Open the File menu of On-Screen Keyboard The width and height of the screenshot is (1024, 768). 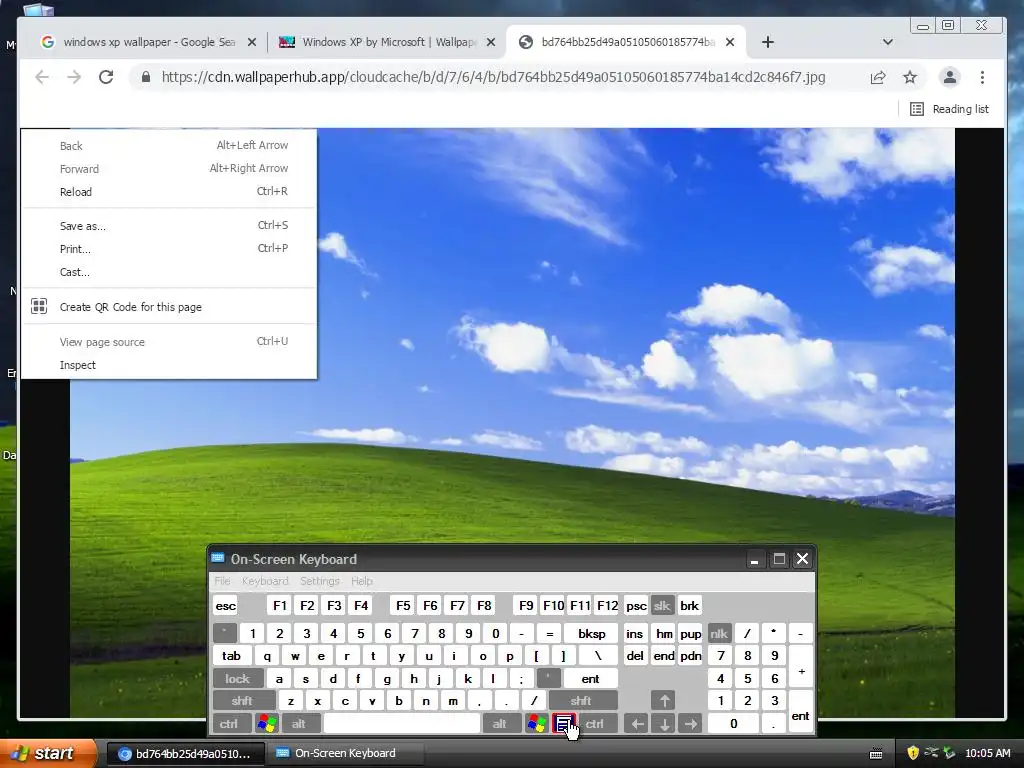pos(222,581)
